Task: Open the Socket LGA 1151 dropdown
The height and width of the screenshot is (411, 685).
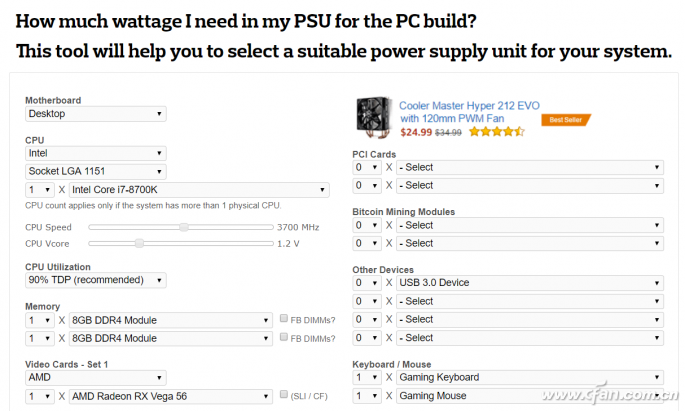Action: (x=96, y=171)
